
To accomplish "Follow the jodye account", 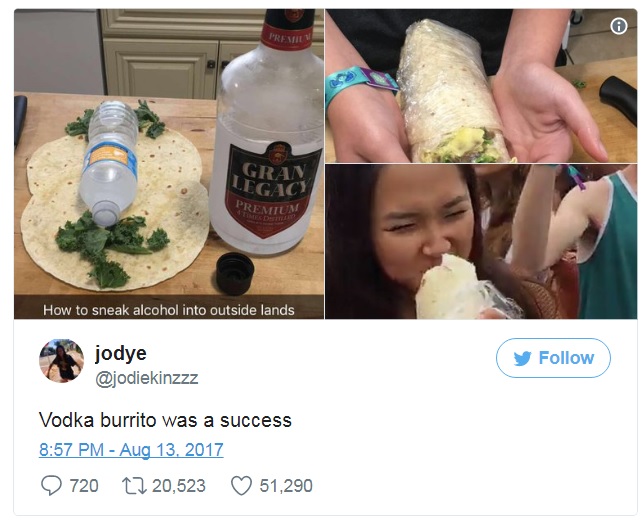I will click(553, 358).
